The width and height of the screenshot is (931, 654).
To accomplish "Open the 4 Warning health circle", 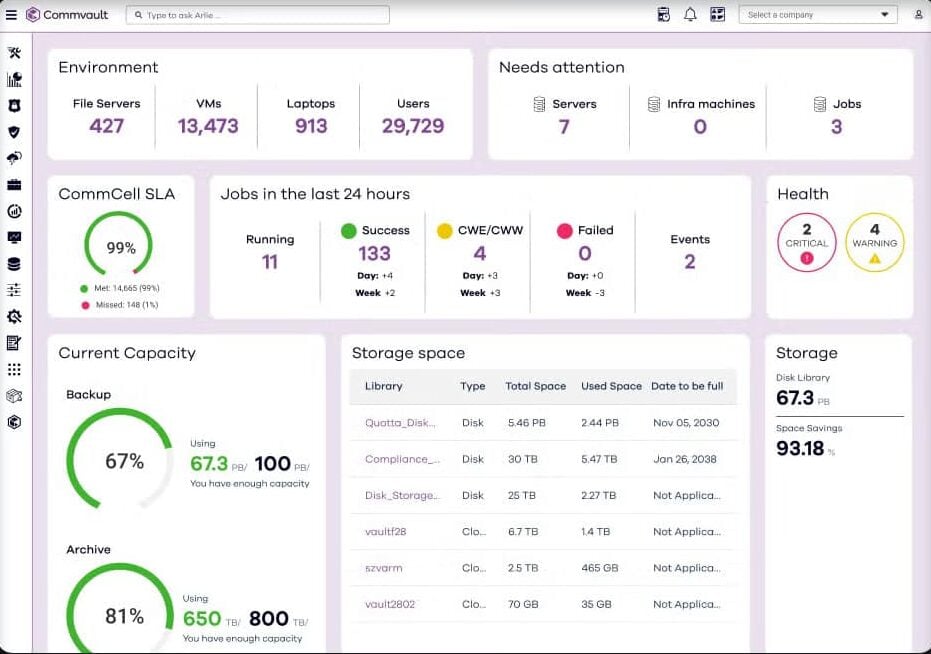I will click(875, 242).
